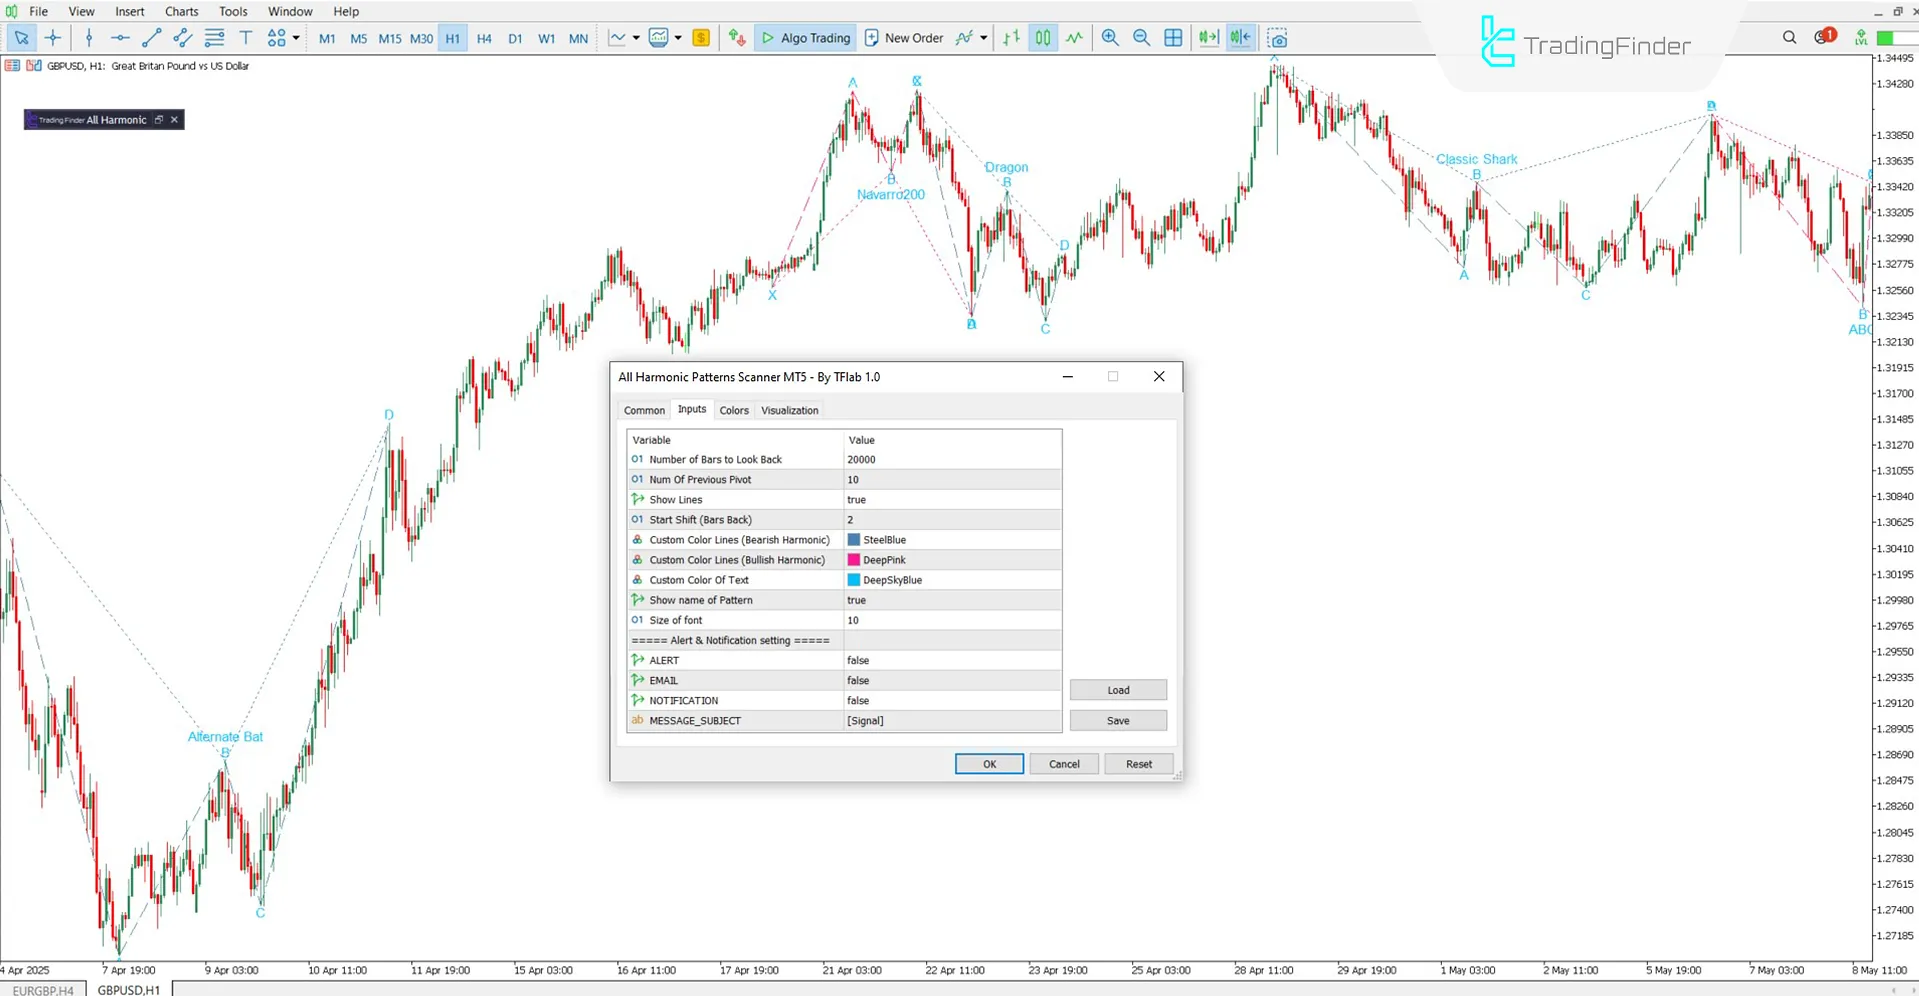Switch to tile windows grid view
Screen dimensions: 1919x996
click(x=1173, y=38)
